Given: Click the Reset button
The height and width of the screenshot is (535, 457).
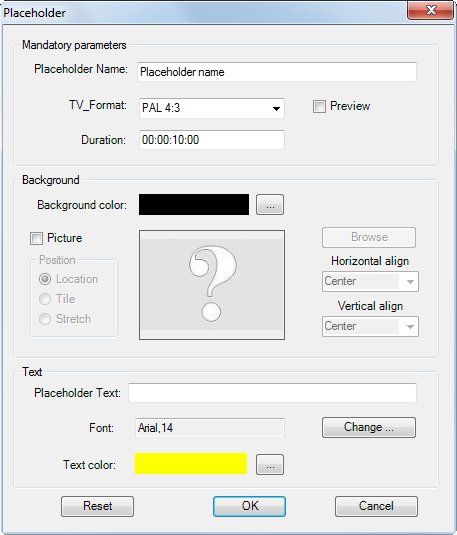Looking at the screenshot, I should 97,506.
